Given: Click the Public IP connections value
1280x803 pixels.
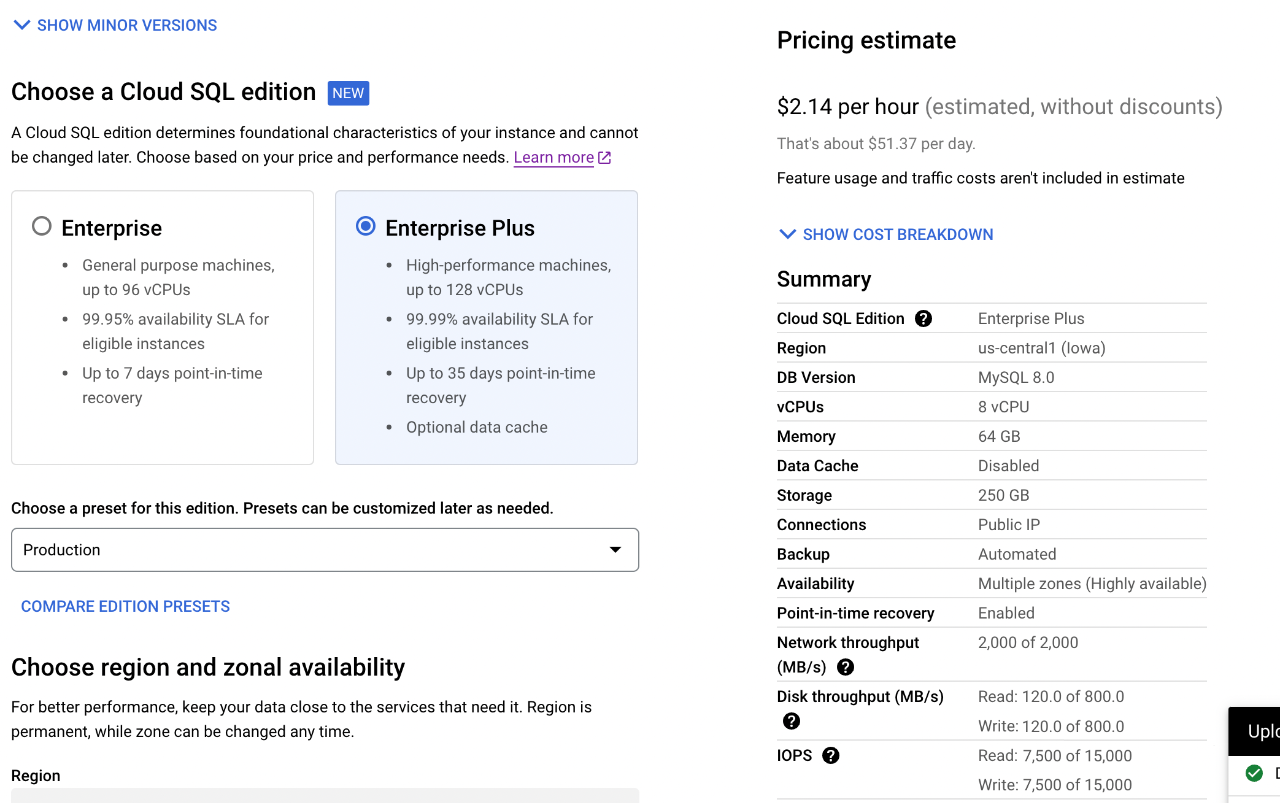Looking at the screenshot, I should (x=1008, y=524).
